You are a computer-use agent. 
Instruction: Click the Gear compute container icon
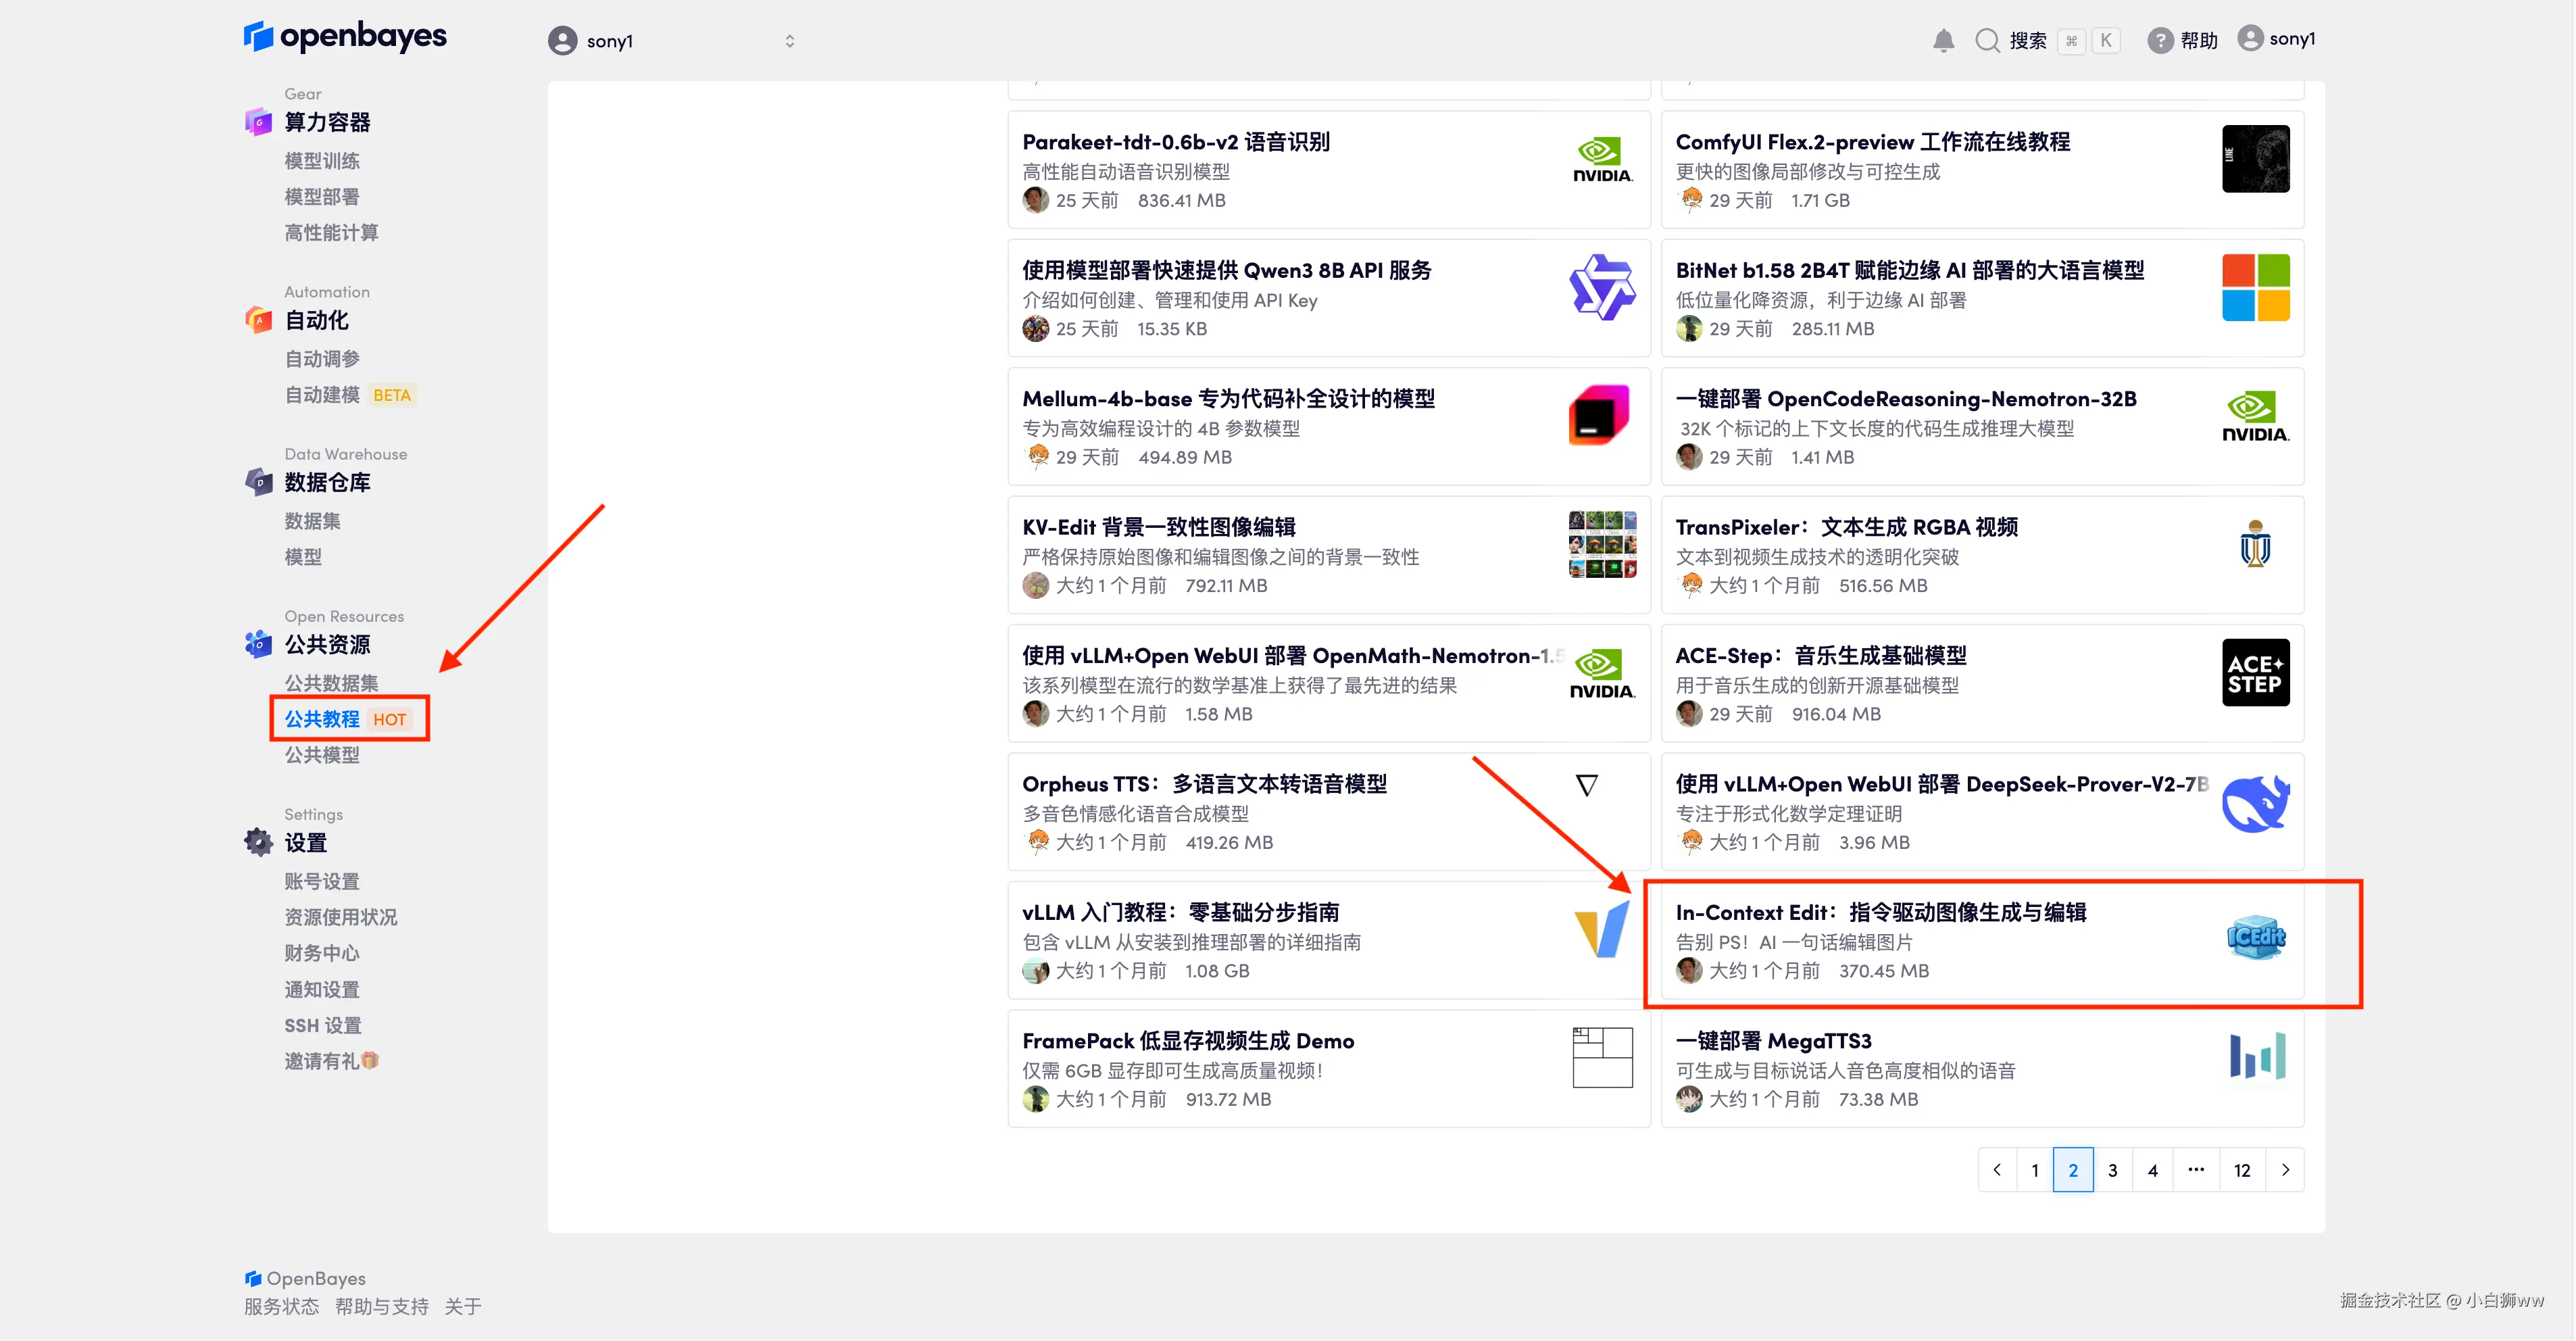(259, 122)
